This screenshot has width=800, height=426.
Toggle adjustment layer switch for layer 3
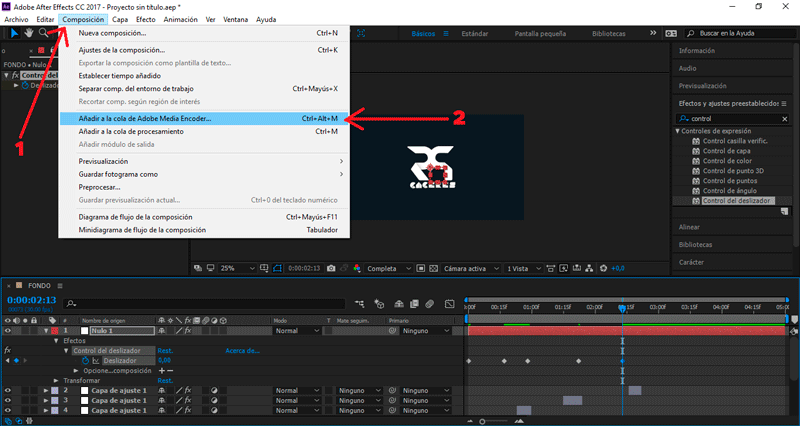pyautogui.click(x=214, y=400)
